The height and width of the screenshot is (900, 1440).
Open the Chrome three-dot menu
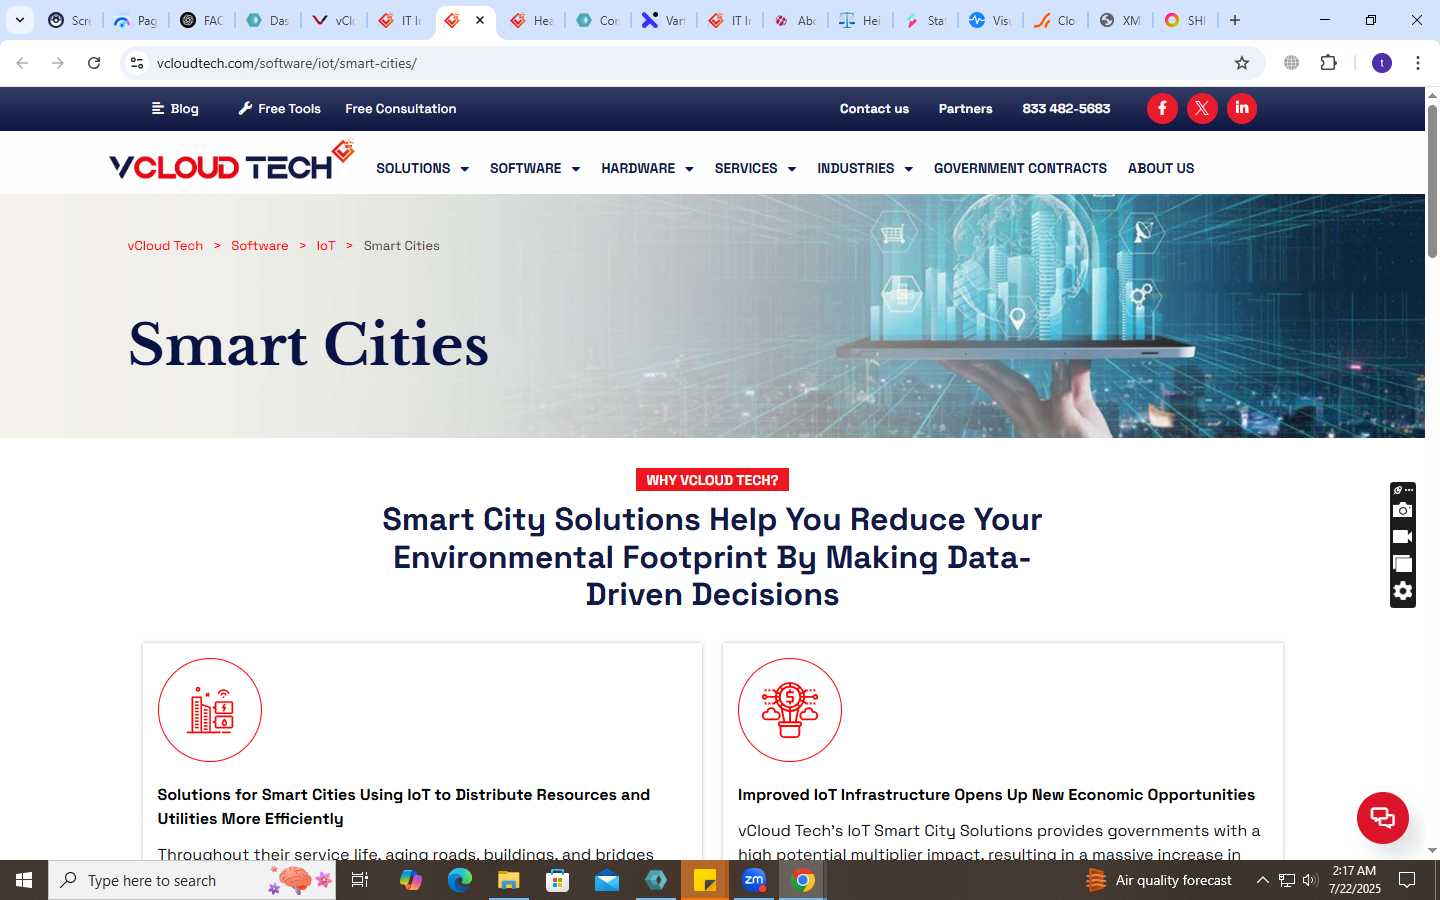(x=1418, y=63)
